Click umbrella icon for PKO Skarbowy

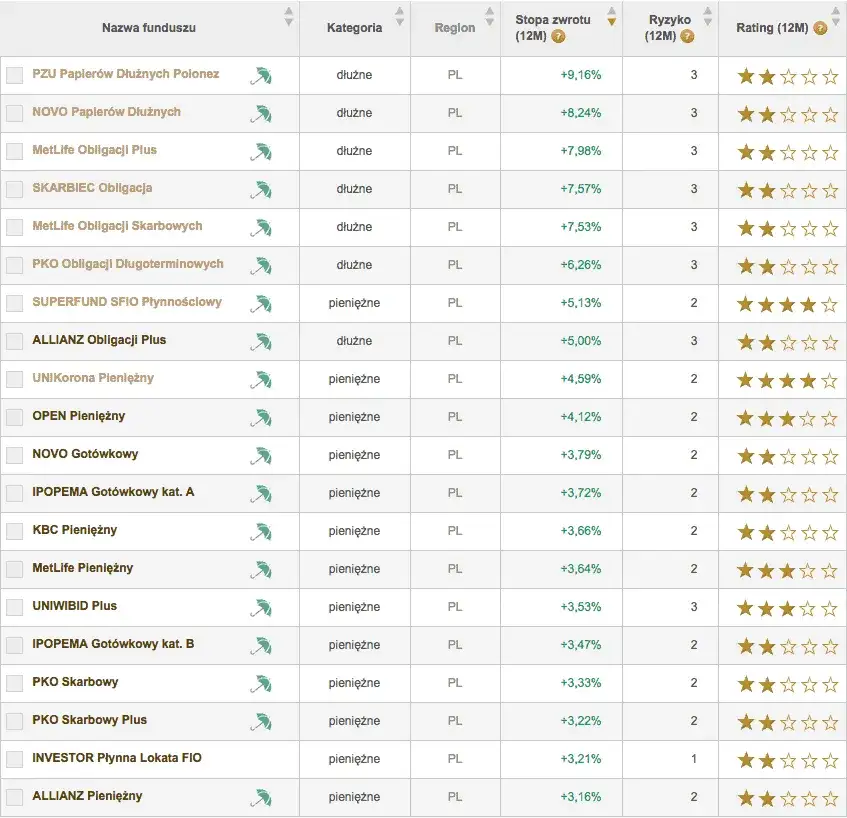pos(261,684)
